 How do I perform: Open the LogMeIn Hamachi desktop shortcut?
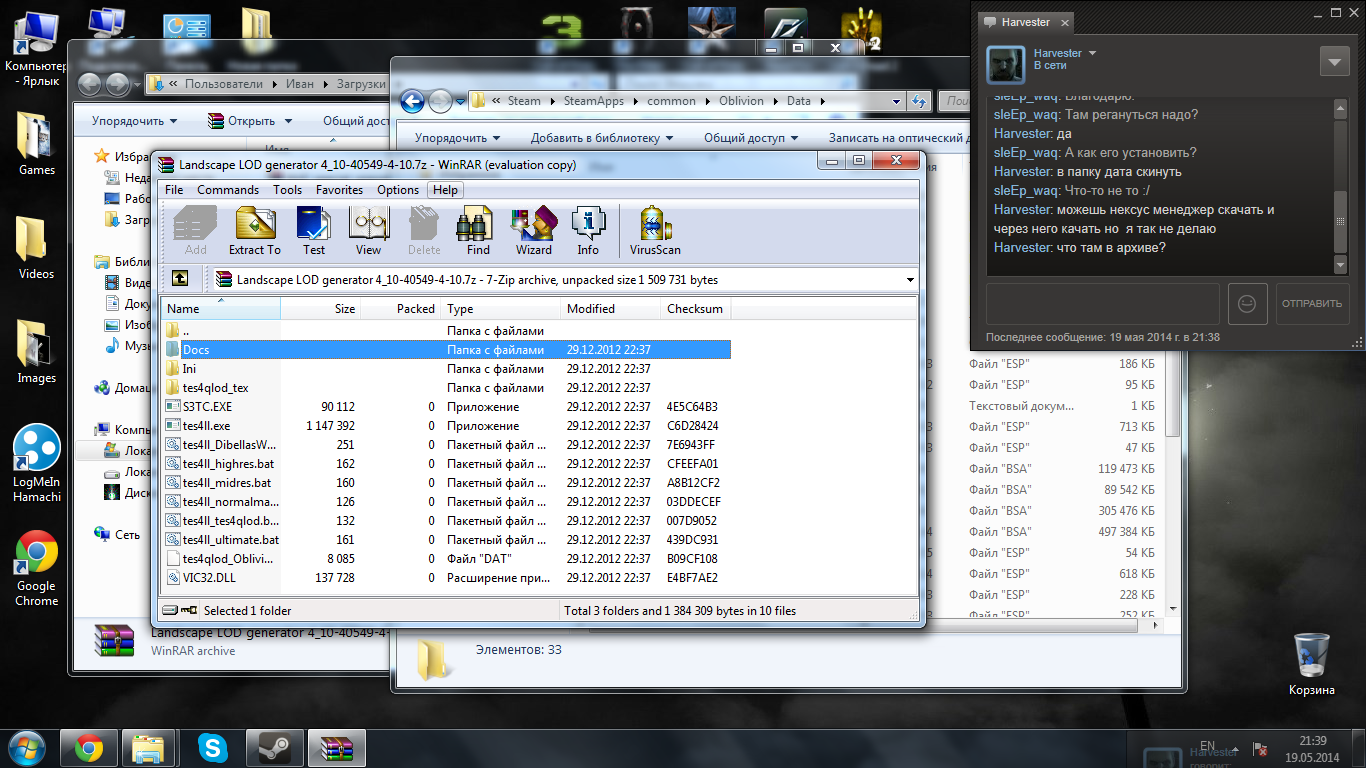pyautogui.click(x=37, y=464)
